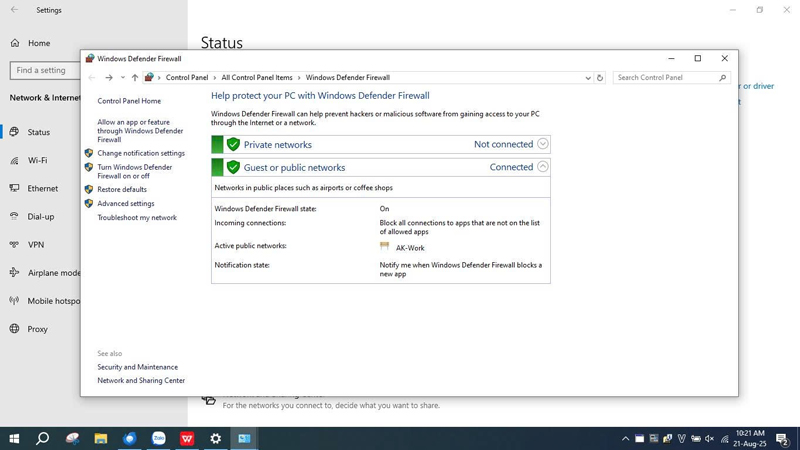800x450 pixels.
Task: Click the Proxy globe icon in Settings
Action: click(14, 329)
